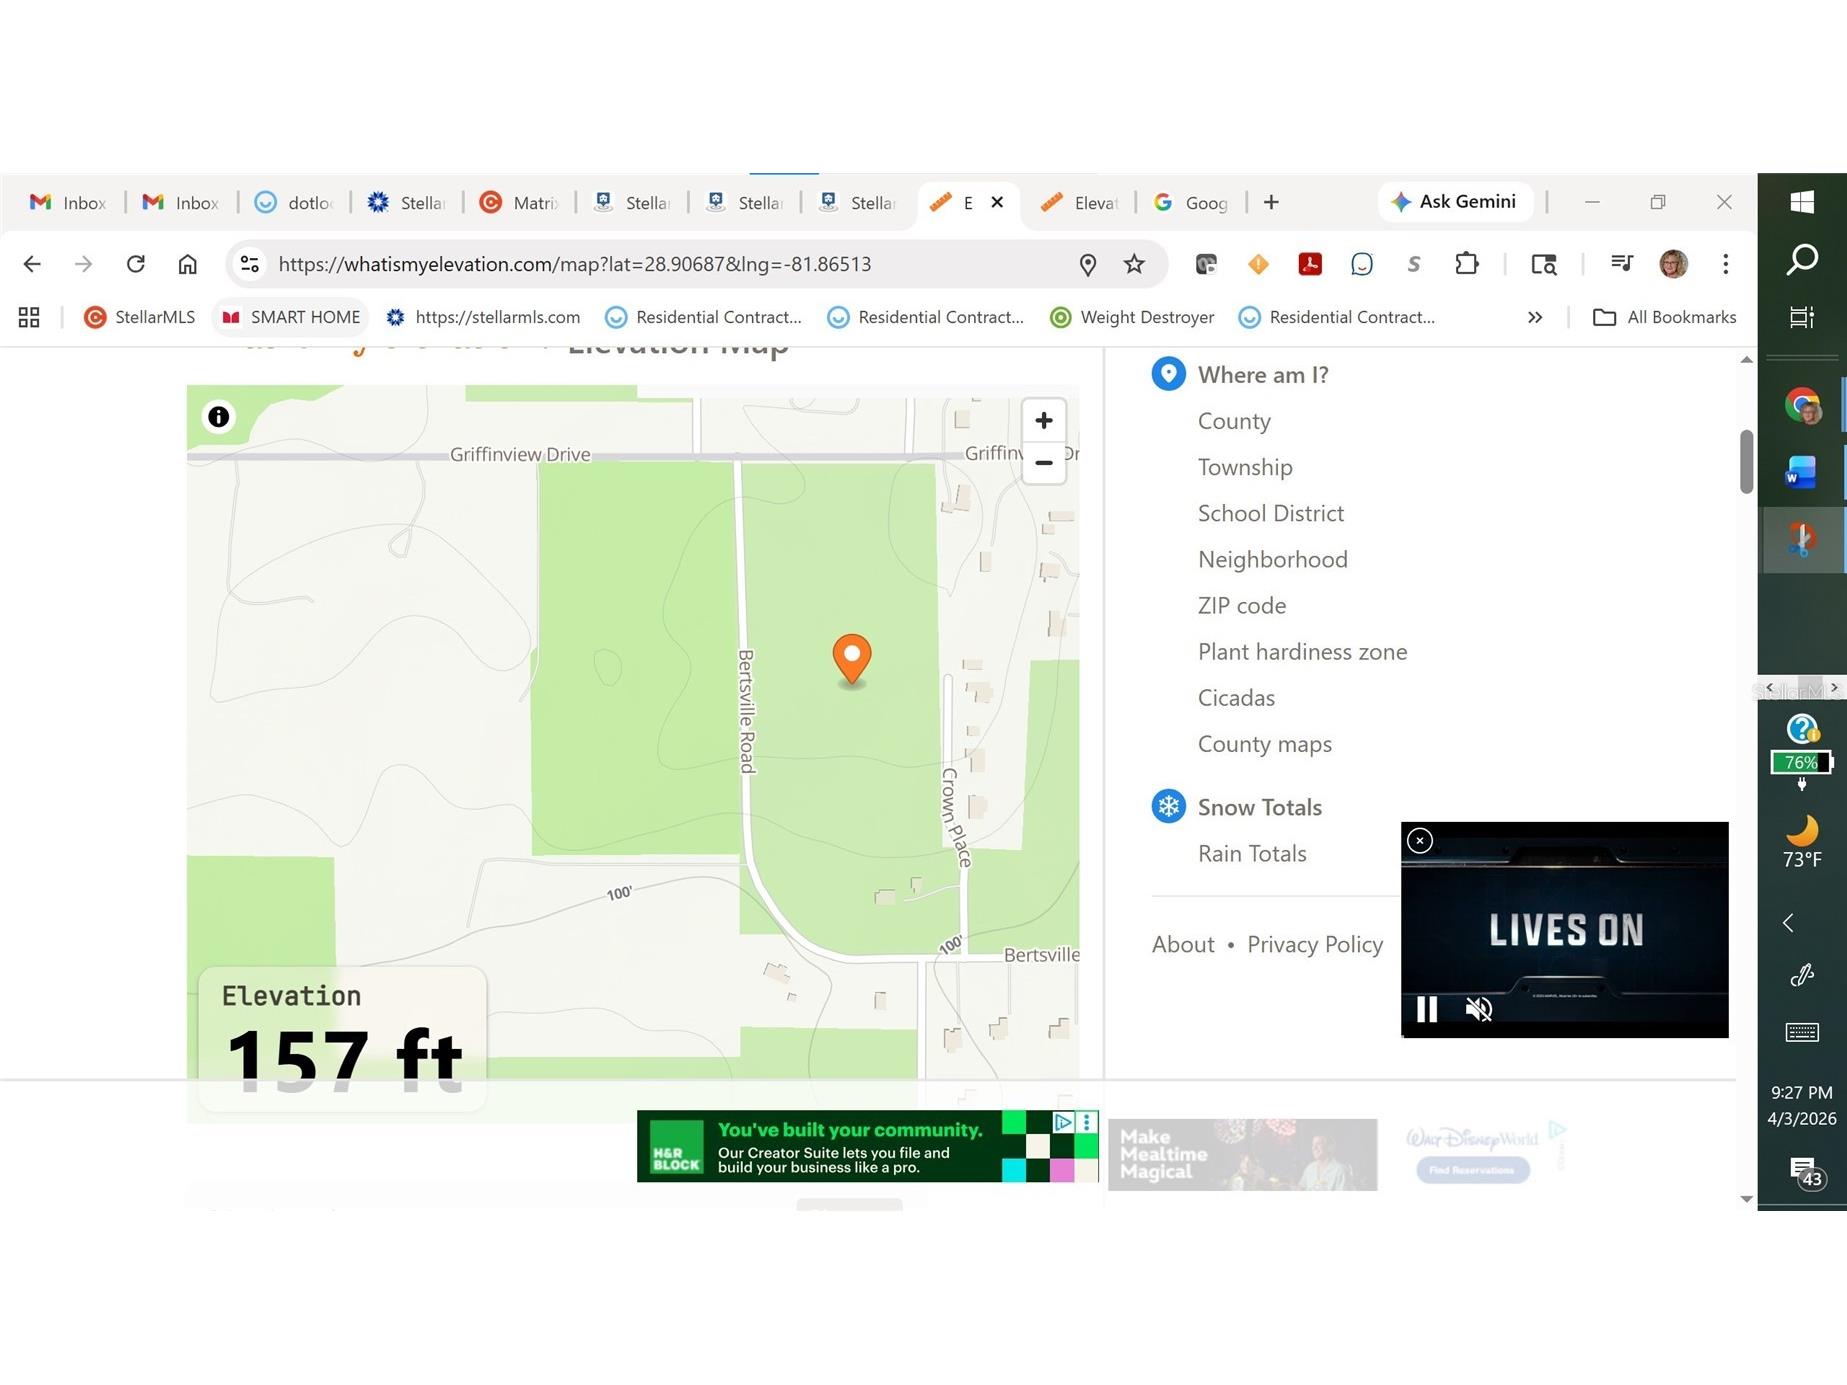Screen dimensions: 1847x1385
Task: Open the Chrome three-dot menu
Action: [x=1725, y=264]
